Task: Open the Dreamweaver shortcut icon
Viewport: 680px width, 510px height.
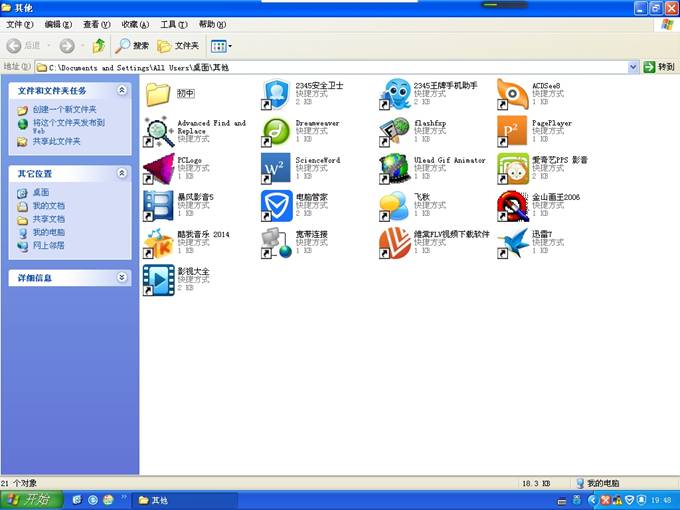Action: click(276, 131)
